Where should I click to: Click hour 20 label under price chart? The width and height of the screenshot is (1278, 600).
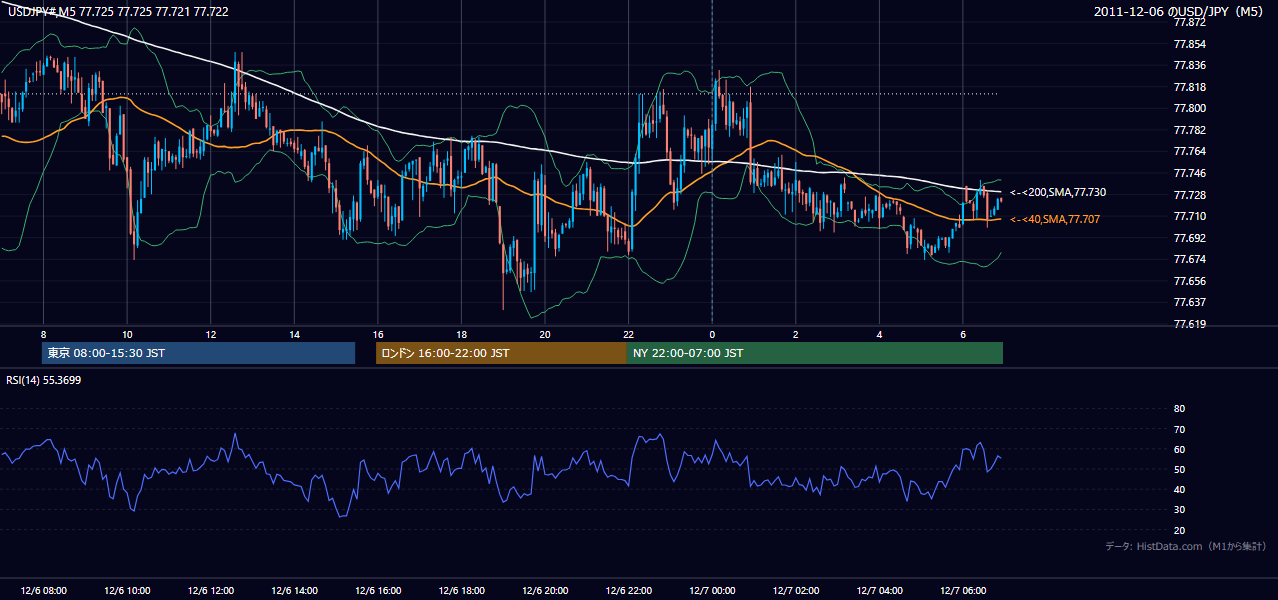coord(544,334)
